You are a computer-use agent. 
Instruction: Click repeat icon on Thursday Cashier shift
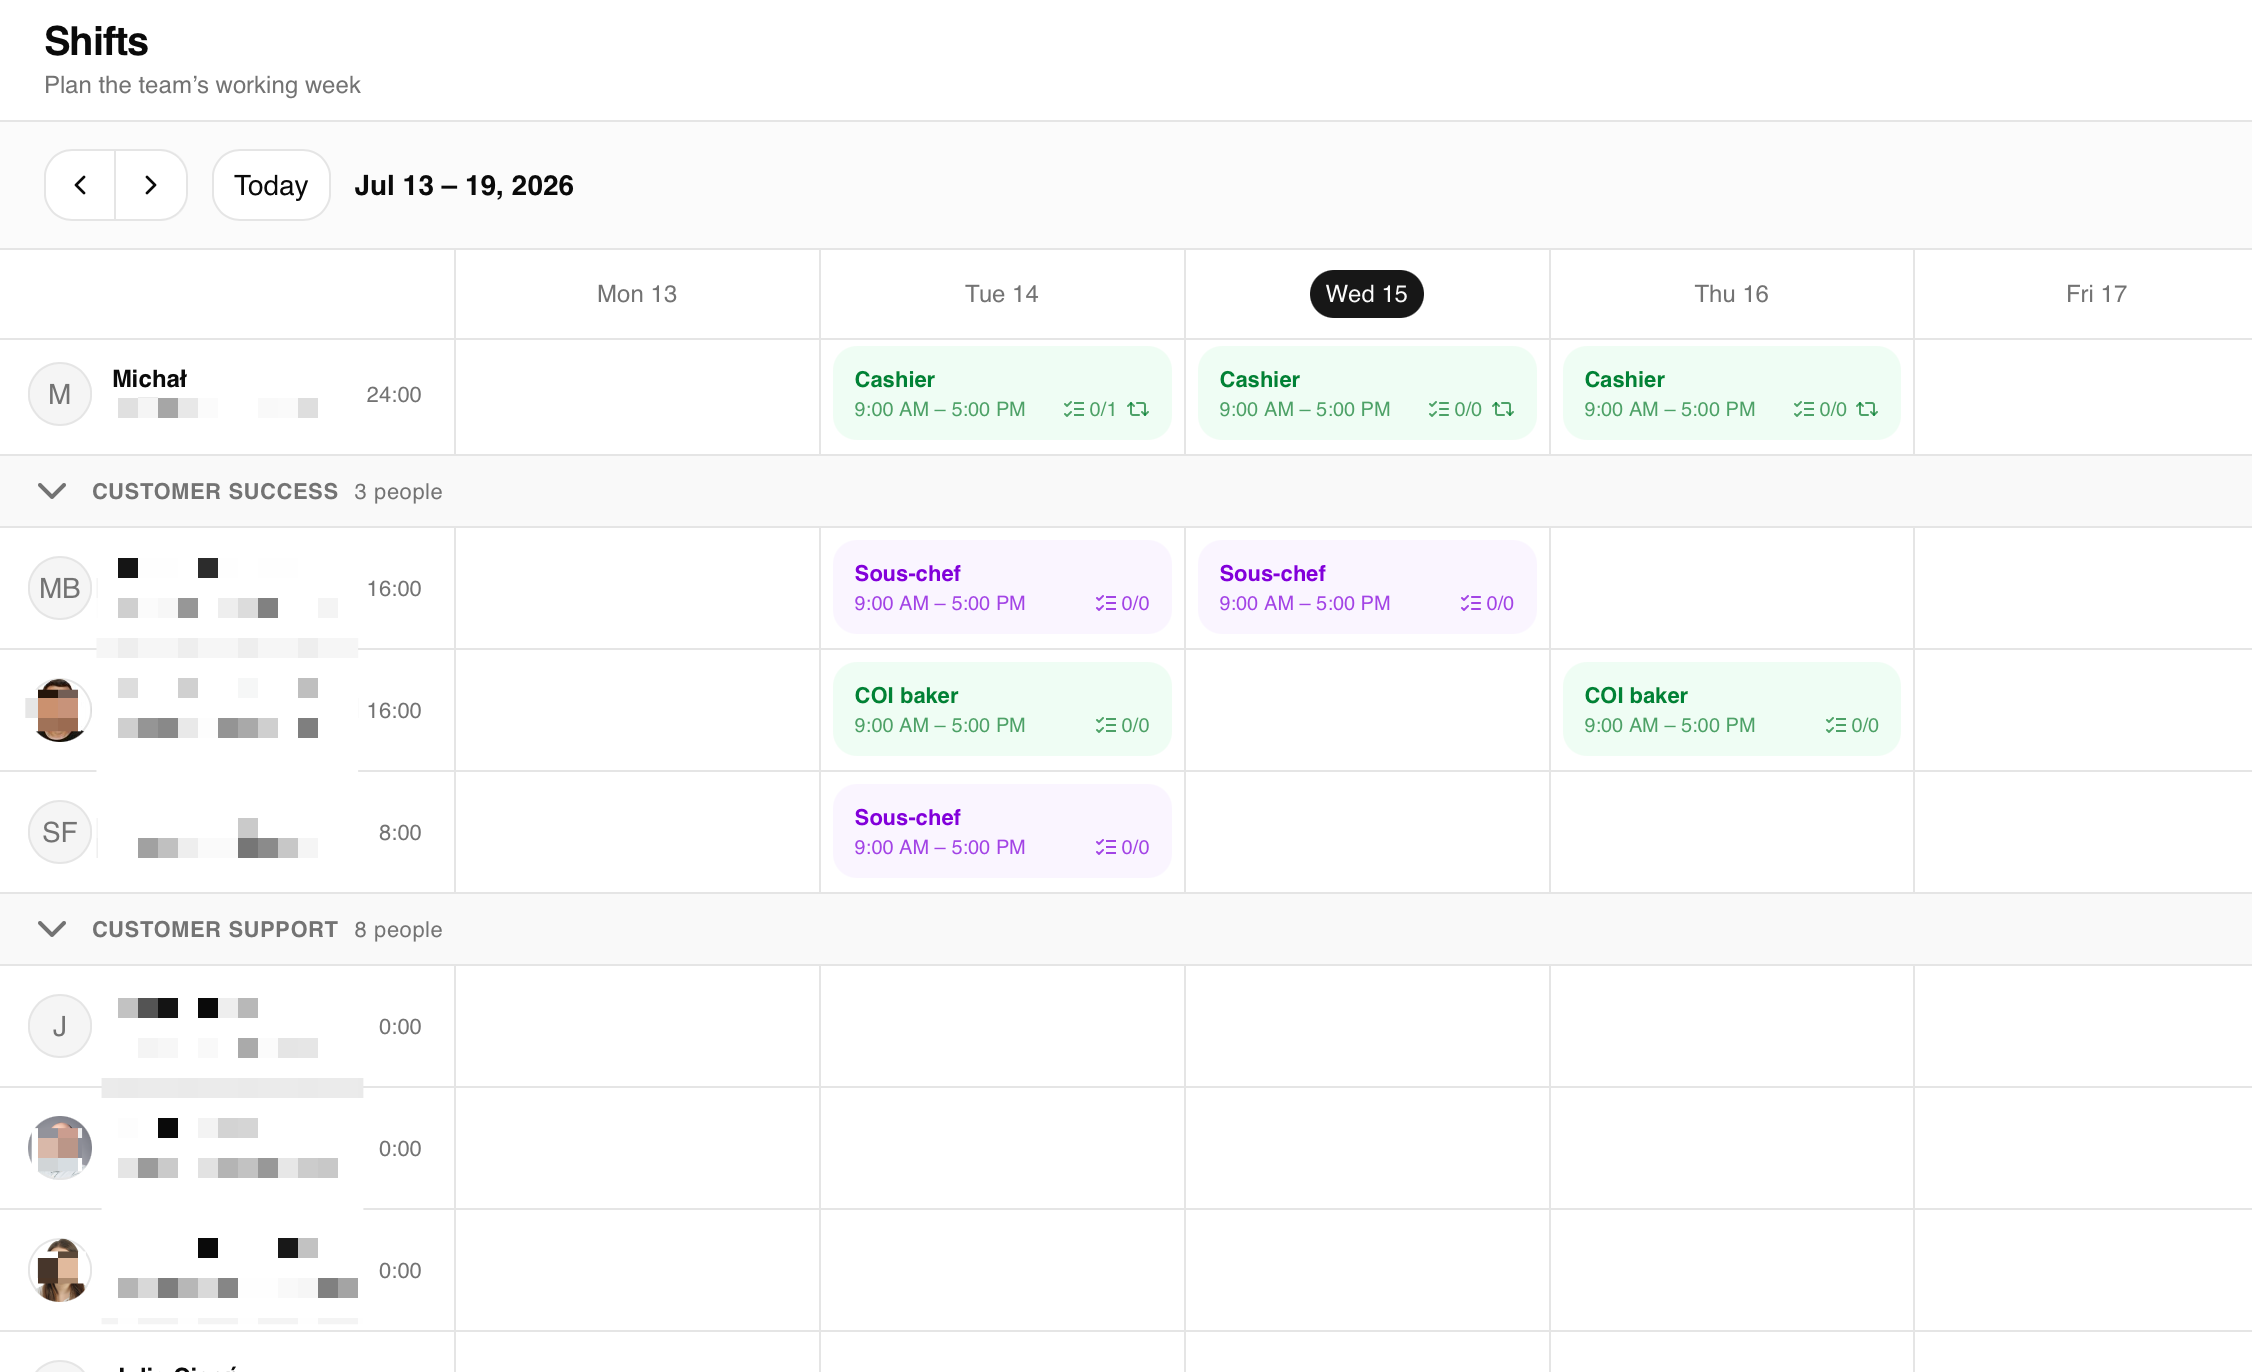click(x=1867, y=409)
